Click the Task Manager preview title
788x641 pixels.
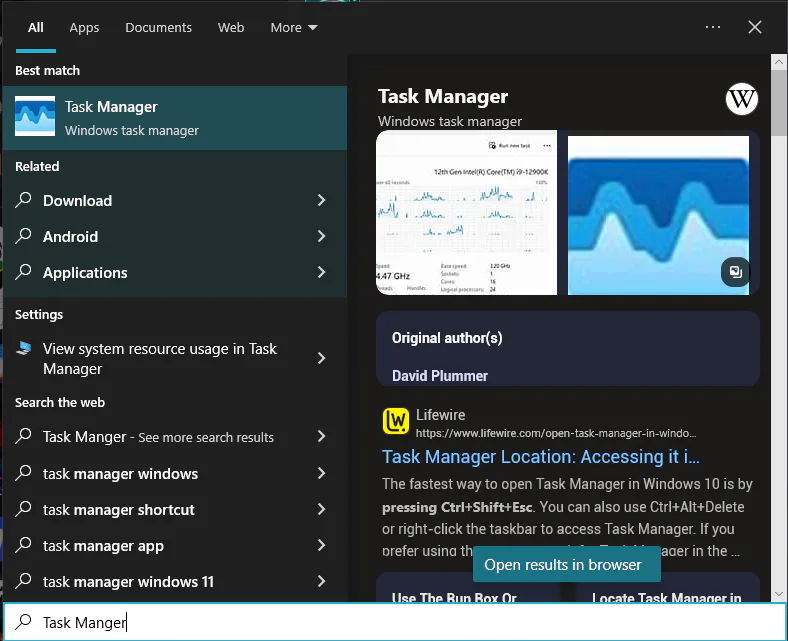[443, 96]
